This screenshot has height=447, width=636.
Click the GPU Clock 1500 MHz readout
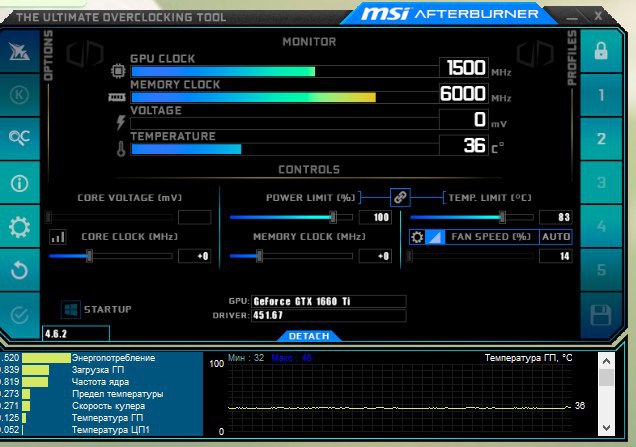pyautogui.click(x=464, y=67)
